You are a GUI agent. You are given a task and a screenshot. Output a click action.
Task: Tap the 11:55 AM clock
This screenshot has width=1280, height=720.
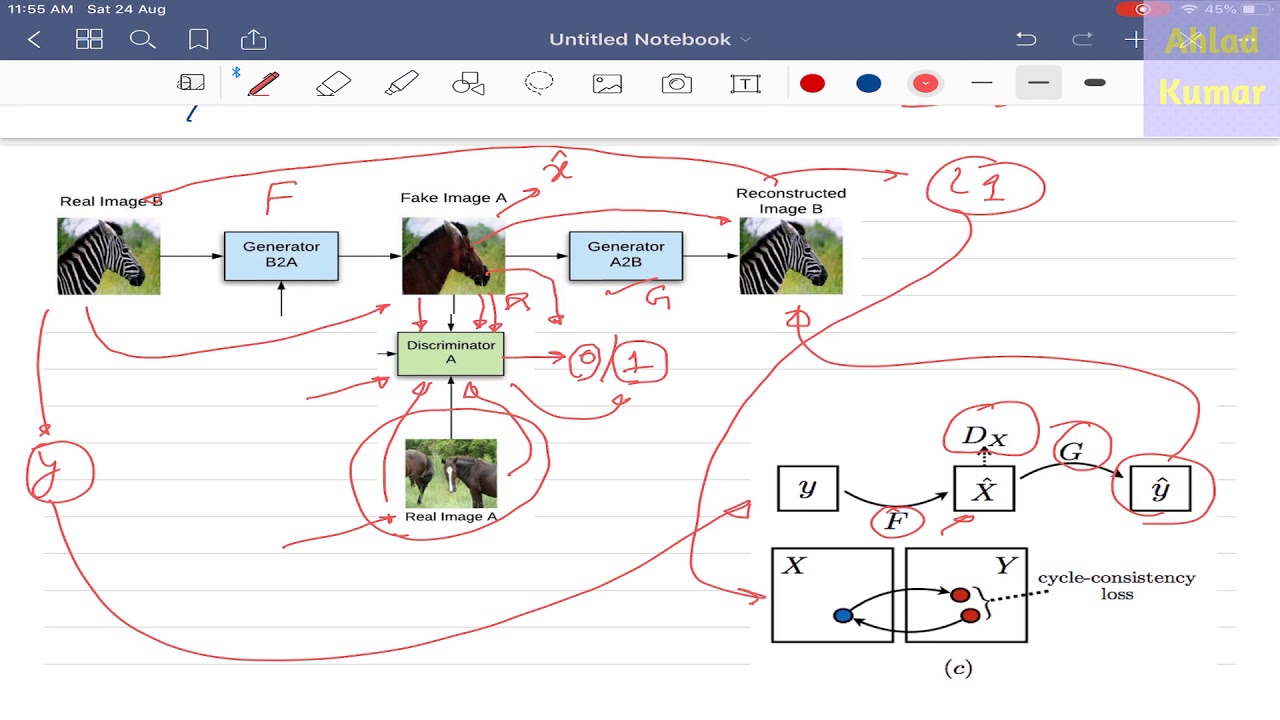pyautogui.click(x=39, y=10)
